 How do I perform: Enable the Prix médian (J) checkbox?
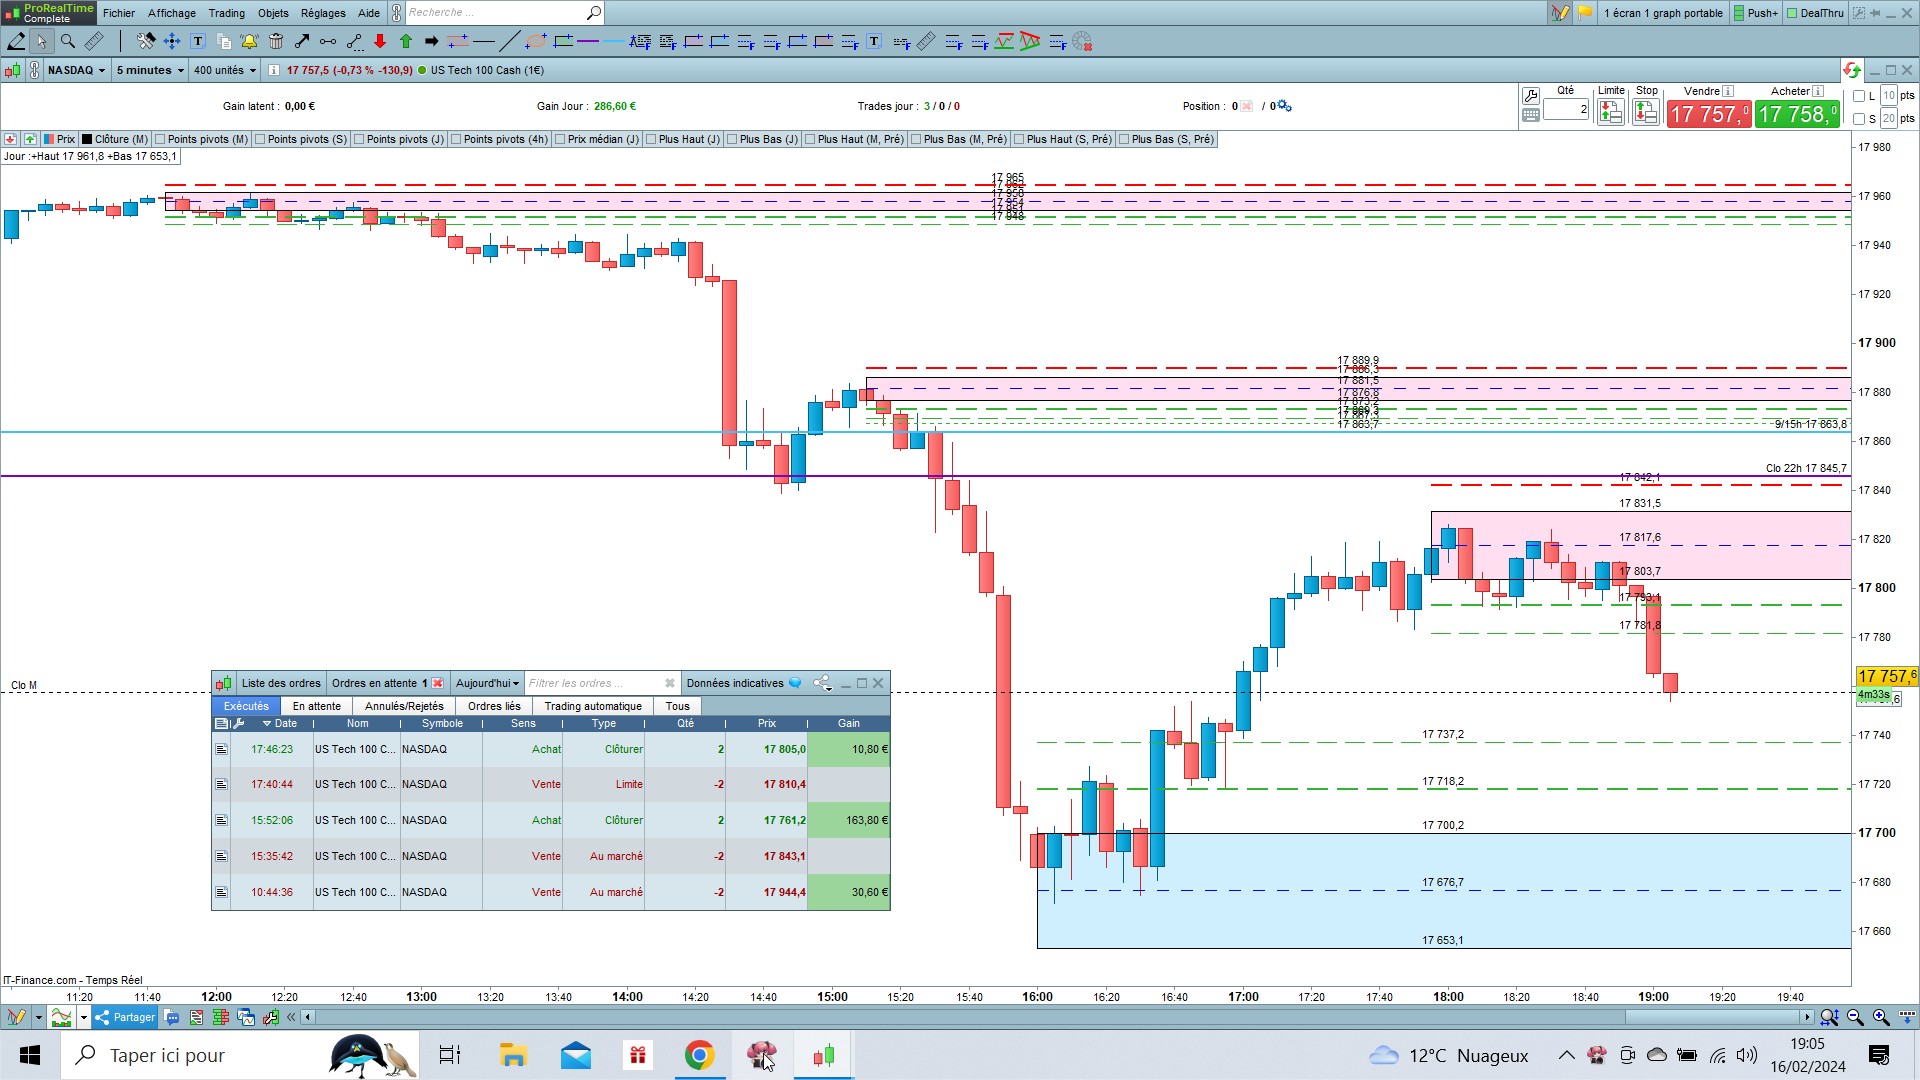point(560,139)
